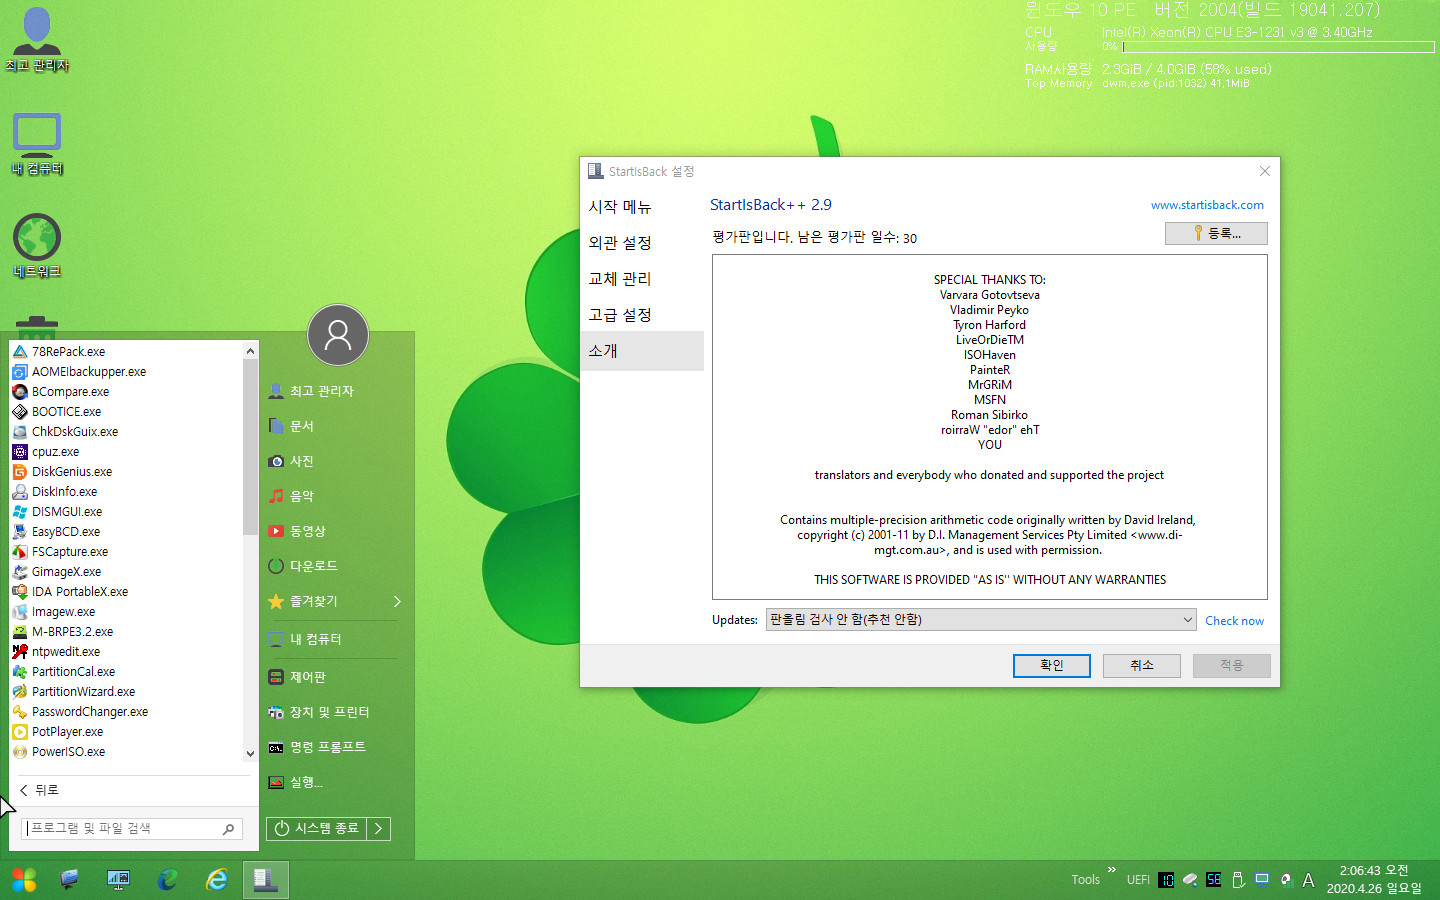Click the clock on taskbar

tap(1374, 880)
